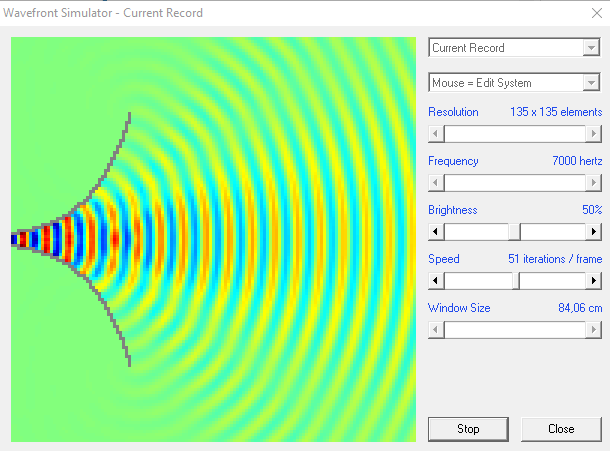The height and width of the screenshot is (451, 610).
Task: Increase Frequency with the right arrow
Action: click(x=593, y=183)
